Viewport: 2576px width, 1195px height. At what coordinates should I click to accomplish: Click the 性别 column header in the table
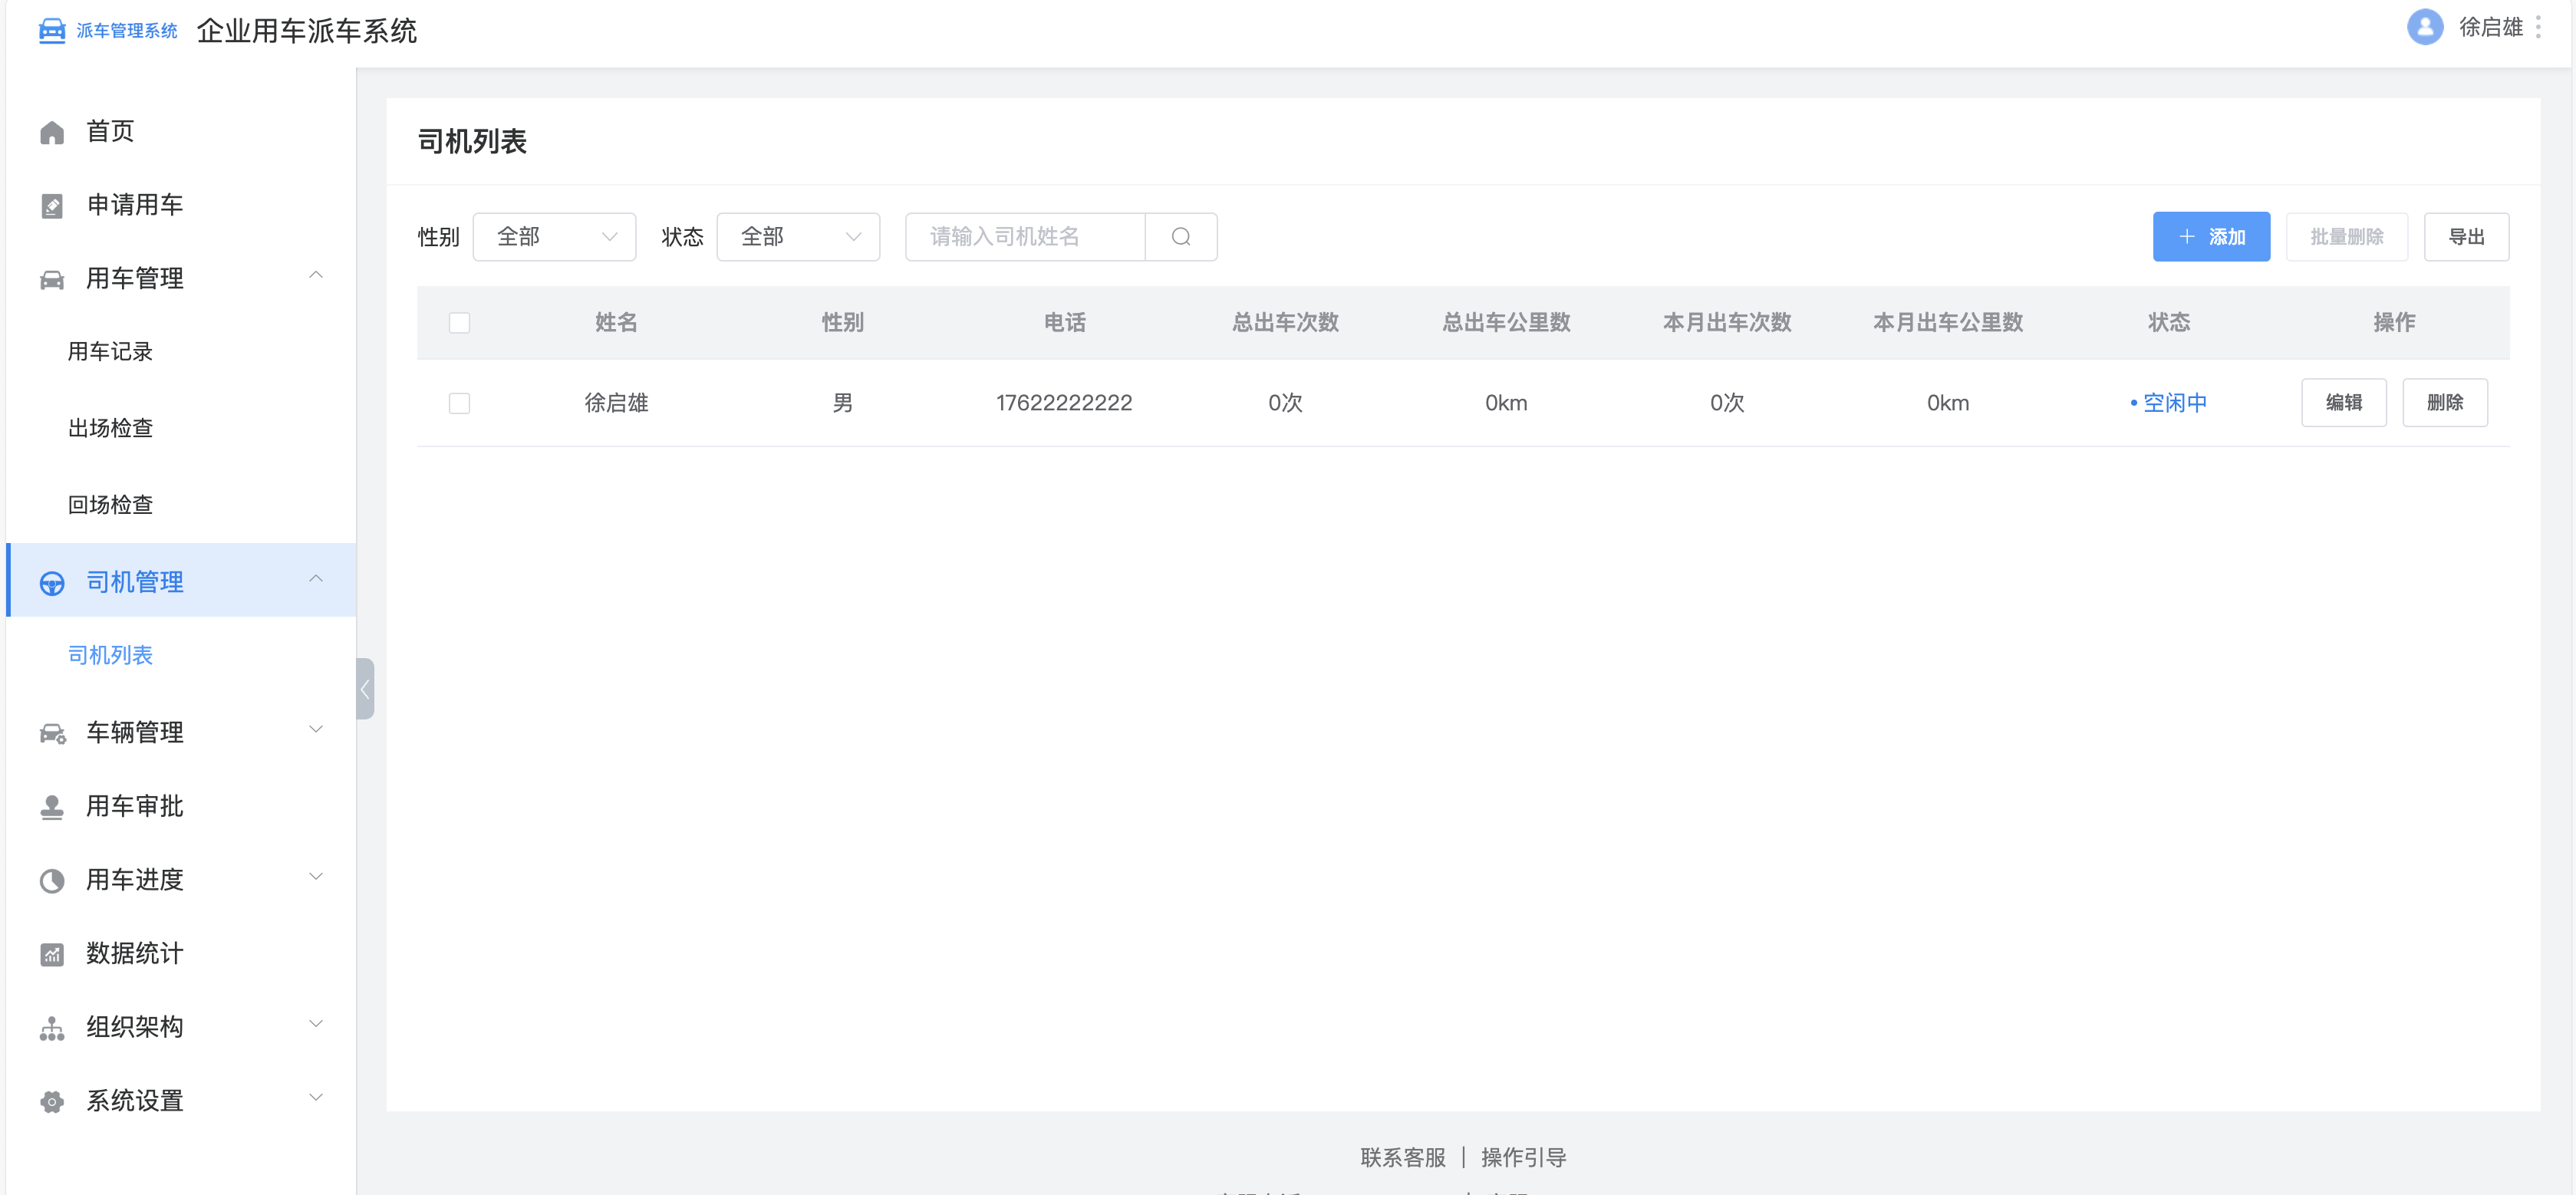point(842,323)
